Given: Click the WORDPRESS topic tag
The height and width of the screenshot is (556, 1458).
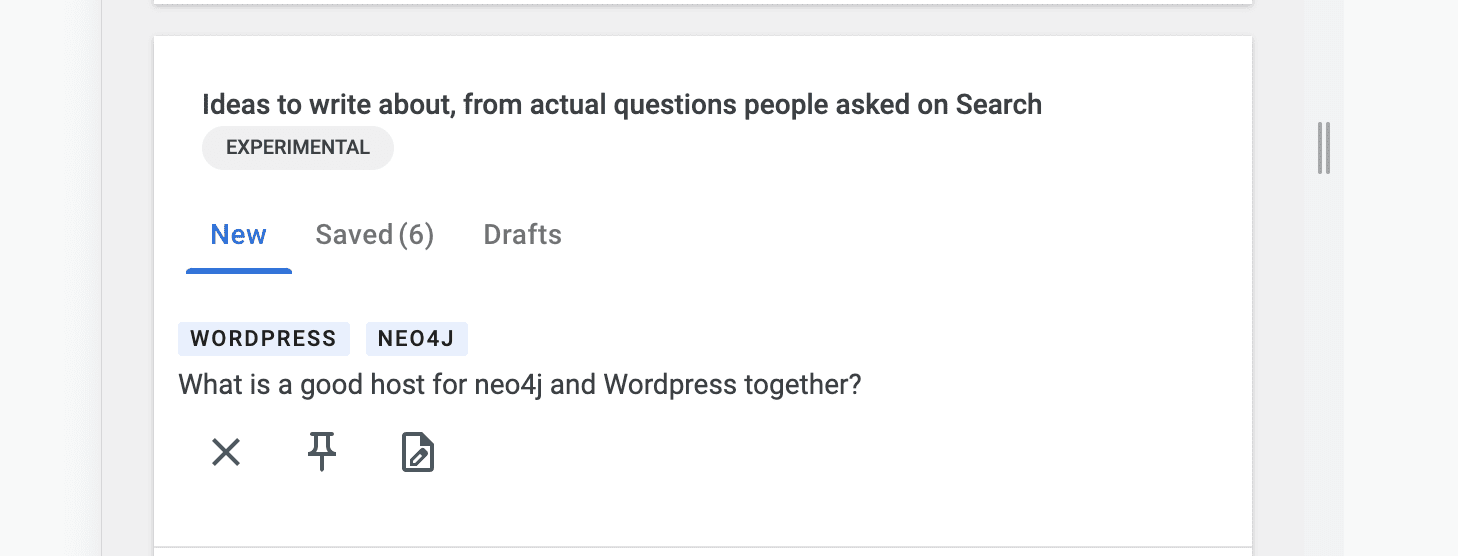Looking at the screenshot, I should click(263, 339).
